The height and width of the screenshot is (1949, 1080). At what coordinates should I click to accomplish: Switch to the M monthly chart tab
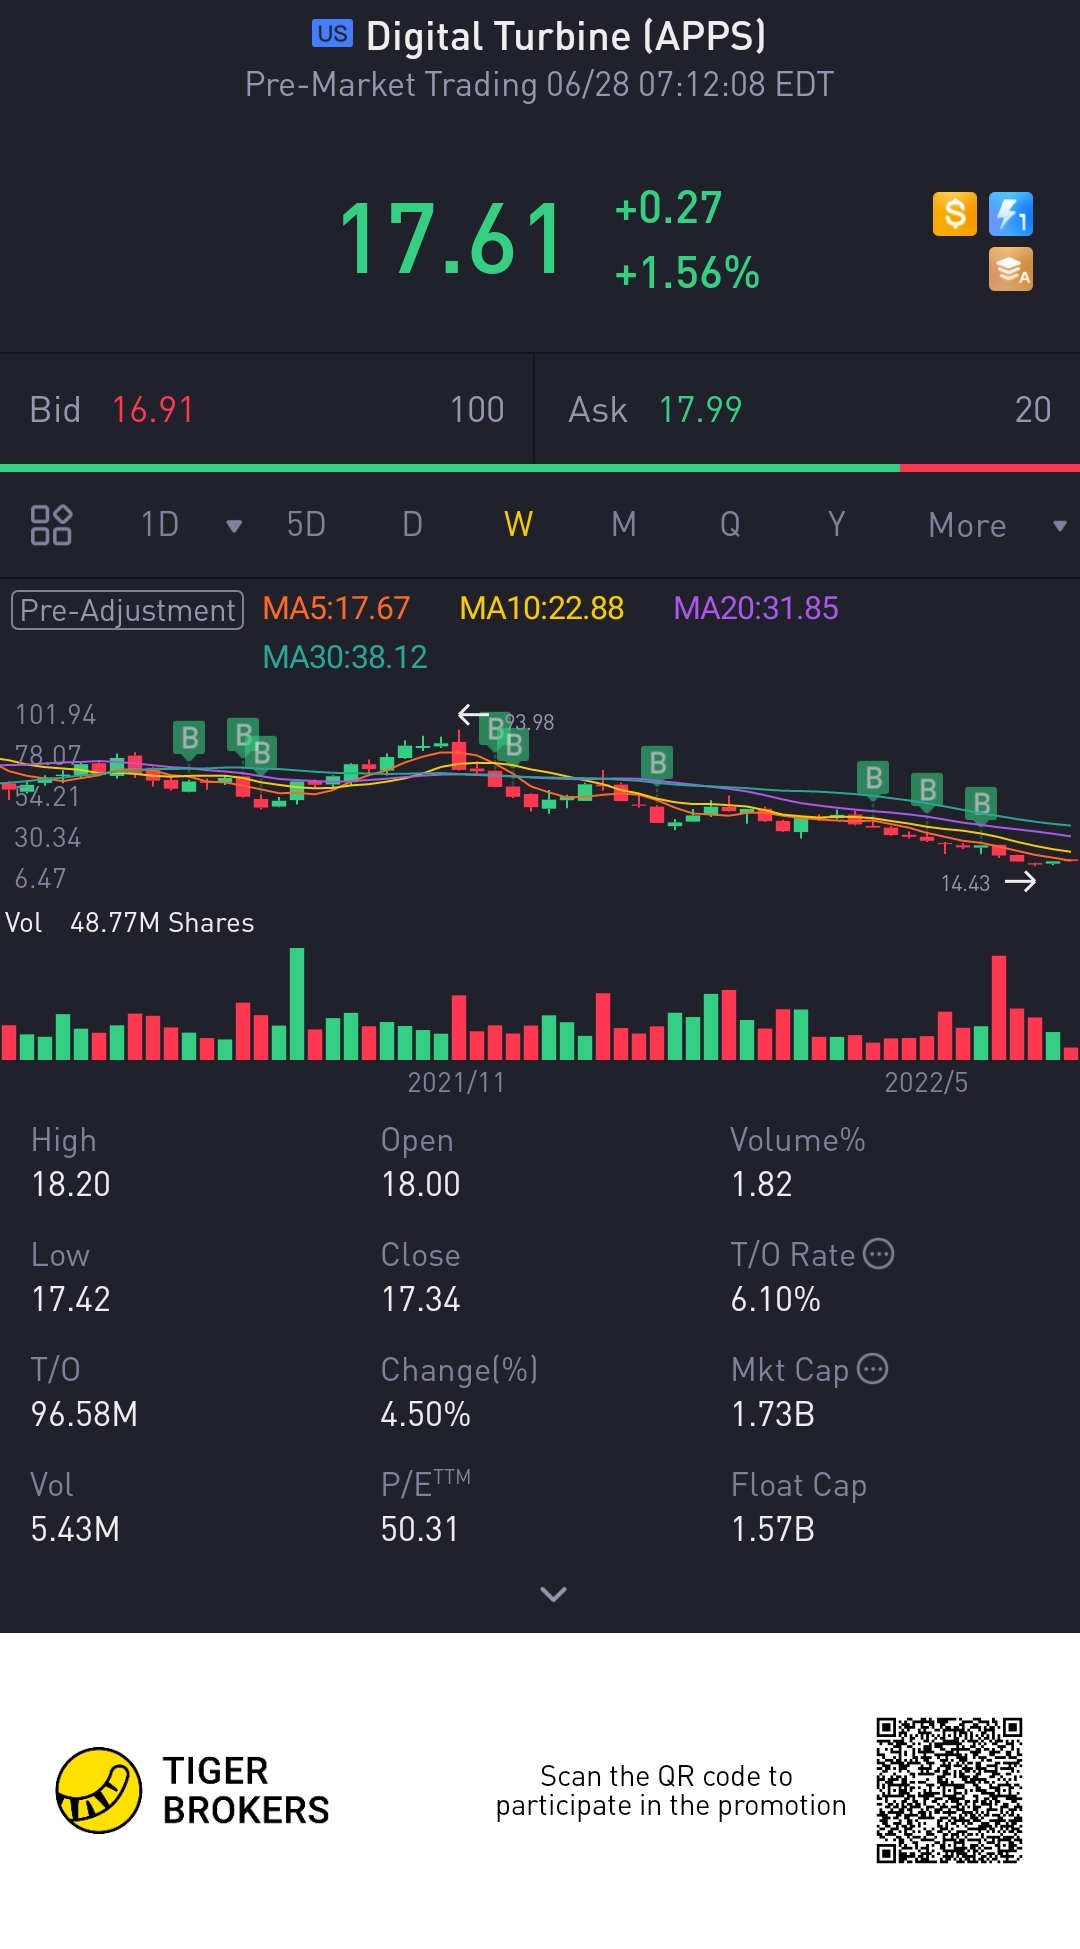pyautogui.click(x=624, y=524)
